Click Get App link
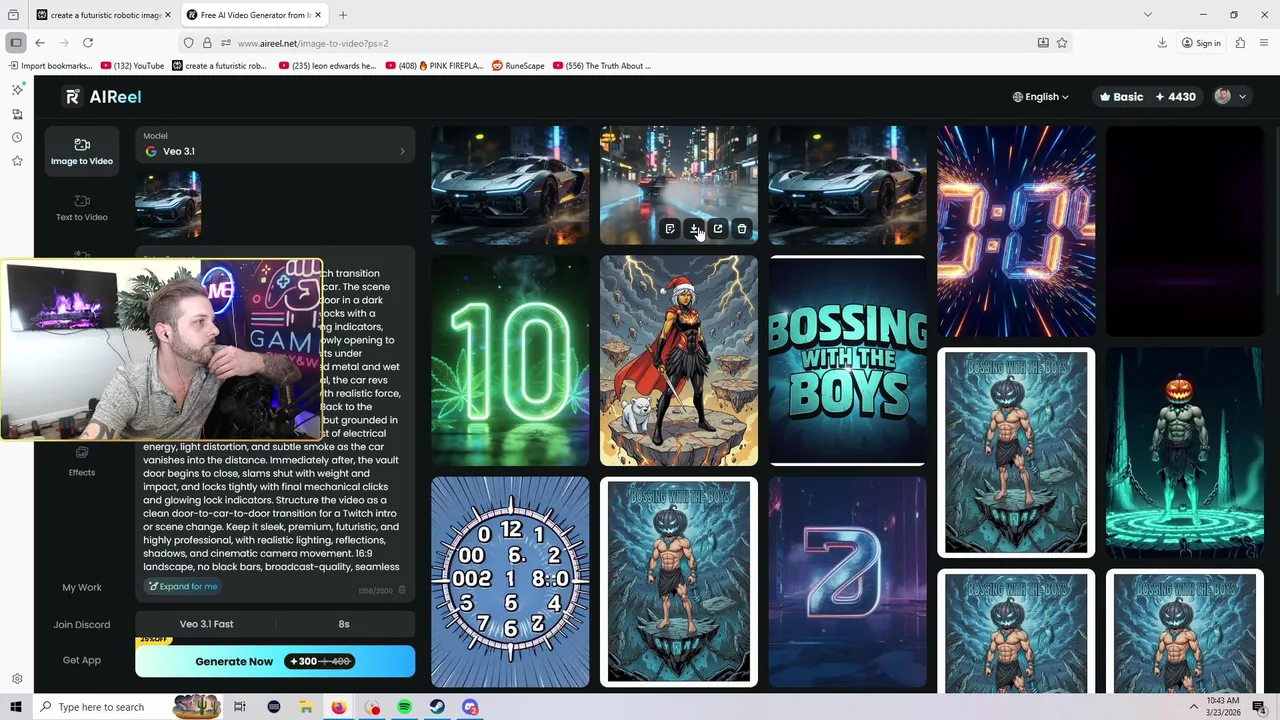 point(82,660)
